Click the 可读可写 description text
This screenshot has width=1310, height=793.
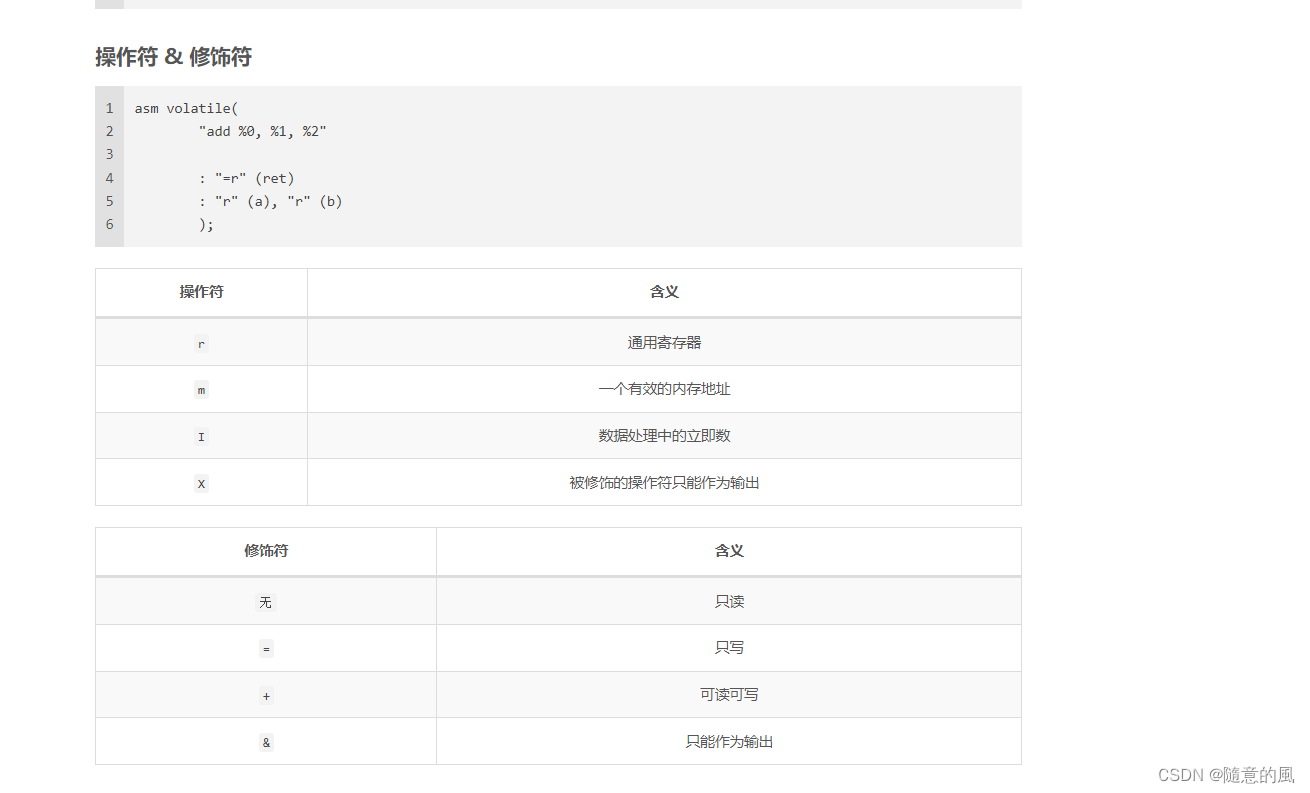pos(728,694)
